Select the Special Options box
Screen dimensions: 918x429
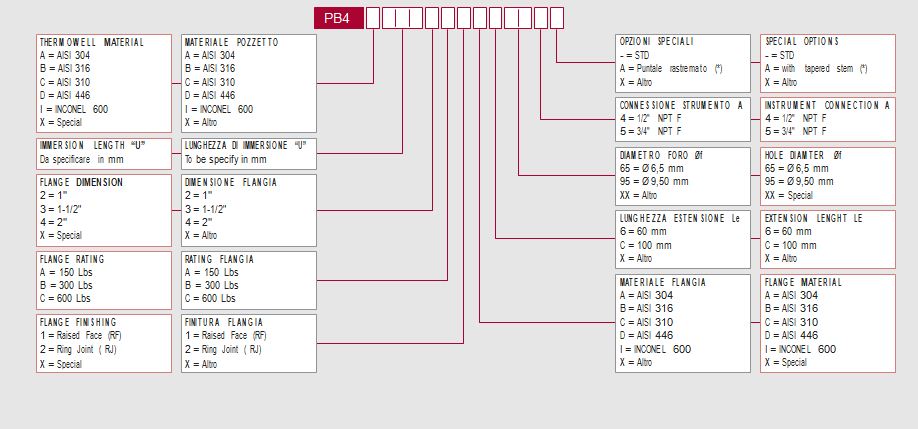point(828,62)
